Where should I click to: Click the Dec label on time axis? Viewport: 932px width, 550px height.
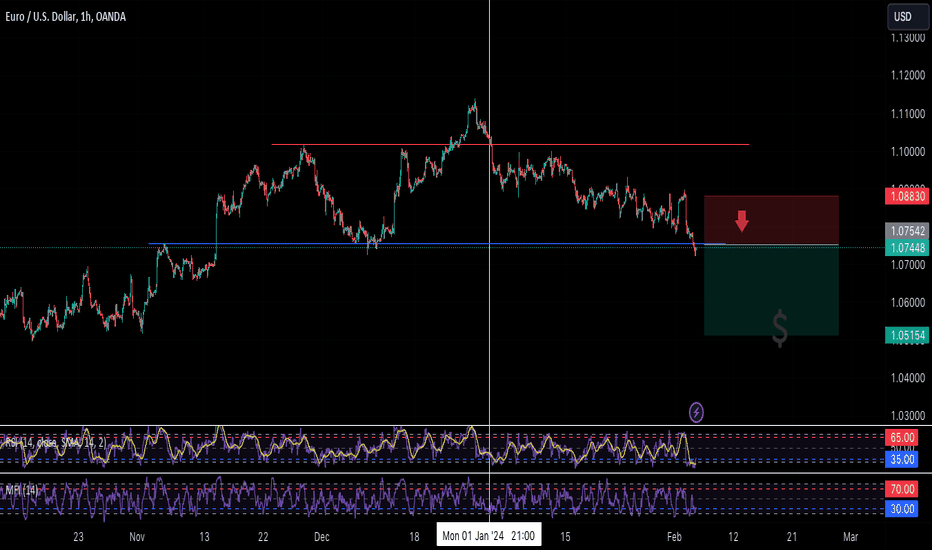[x=322, y=536]
